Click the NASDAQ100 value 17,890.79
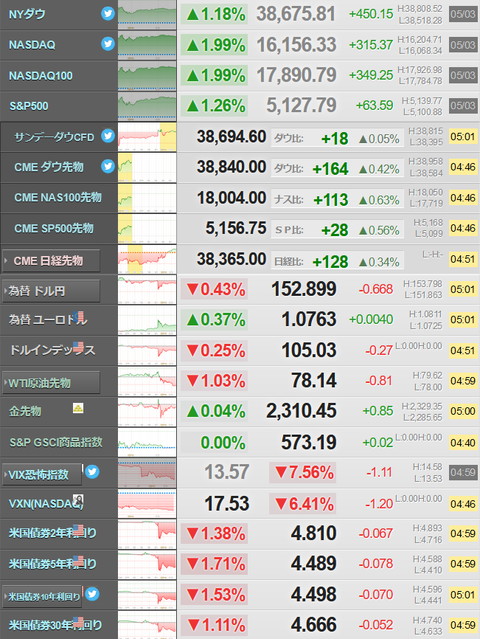 pyautogui.click(x=296, y=75)
